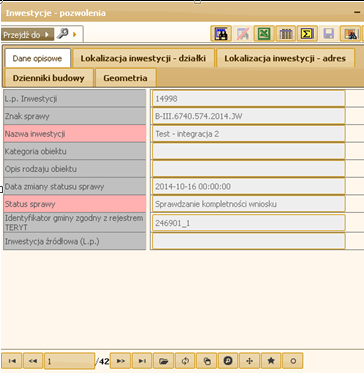Click the empty Inwestycja źródłowa field
This screenshot has width=364, height=373.
click(248, 241)
